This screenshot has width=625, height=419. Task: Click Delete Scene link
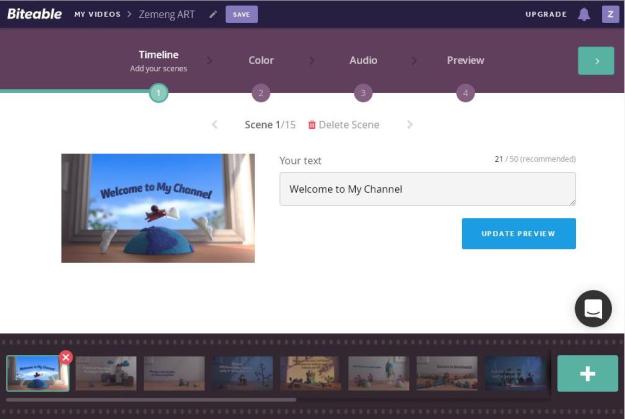click(x=344, y=125)
